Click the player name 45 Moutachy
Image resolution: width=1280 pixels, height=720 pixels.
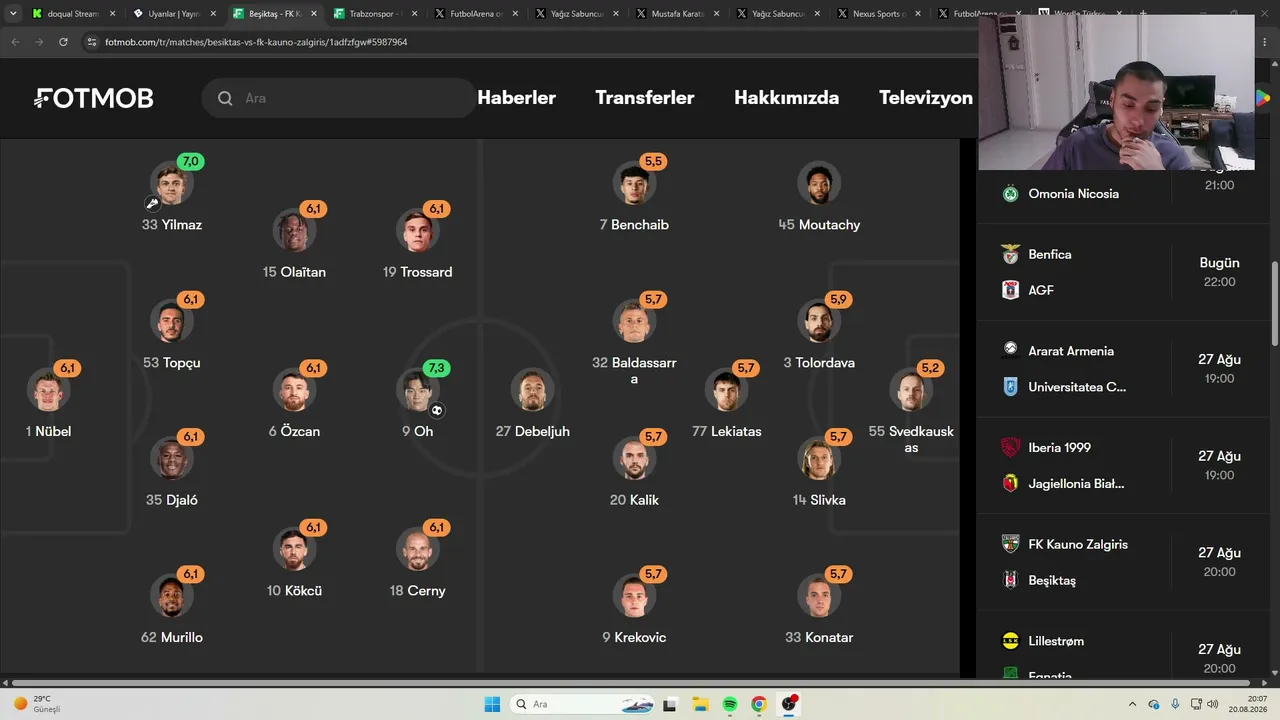point(819,225)
